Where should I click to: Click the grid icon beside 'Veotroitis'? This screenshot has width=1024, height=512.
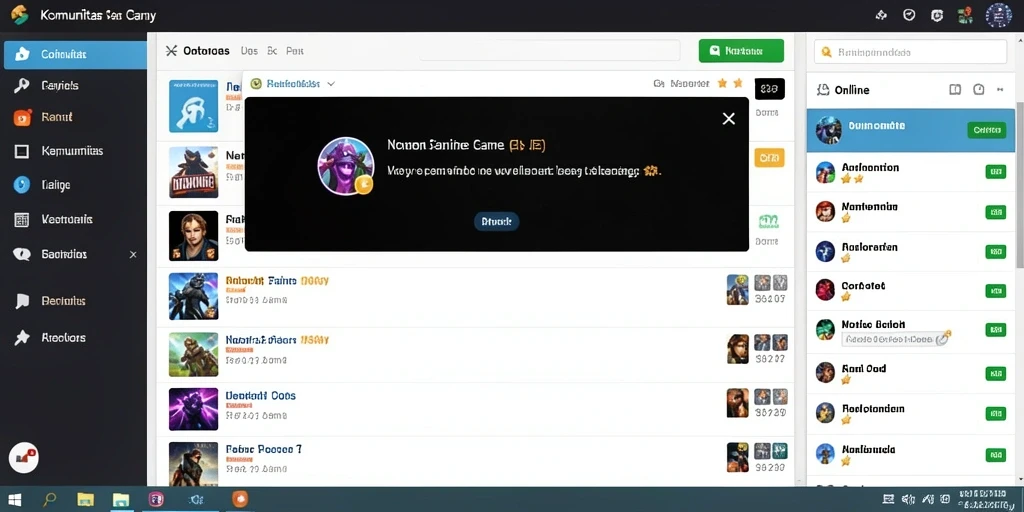pyautogui.click(x=22, y=220)
